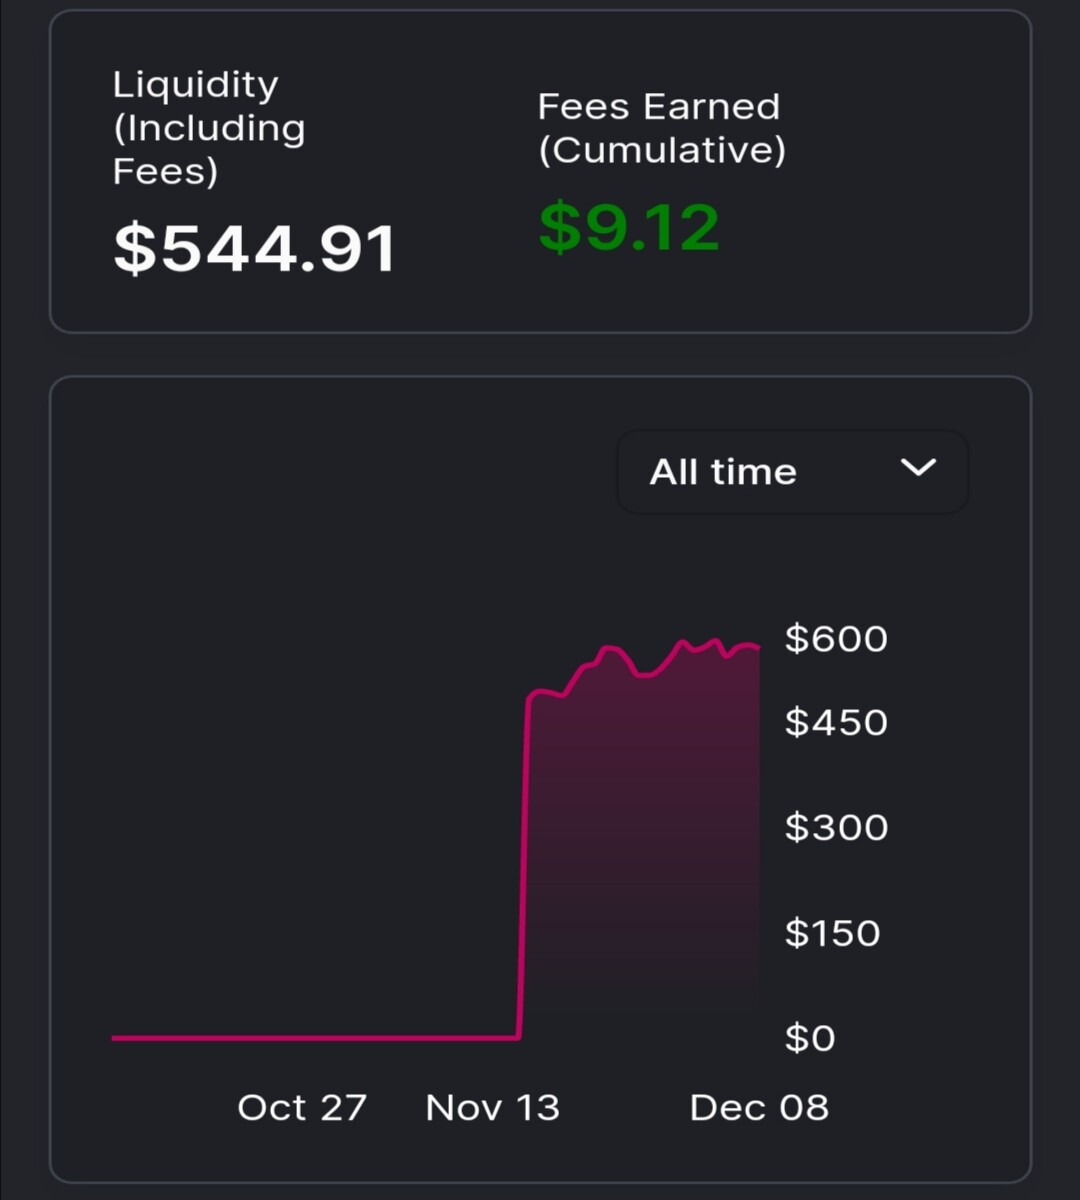
Task: Click the $150 y-axis label
Action: tap(832, 933)
